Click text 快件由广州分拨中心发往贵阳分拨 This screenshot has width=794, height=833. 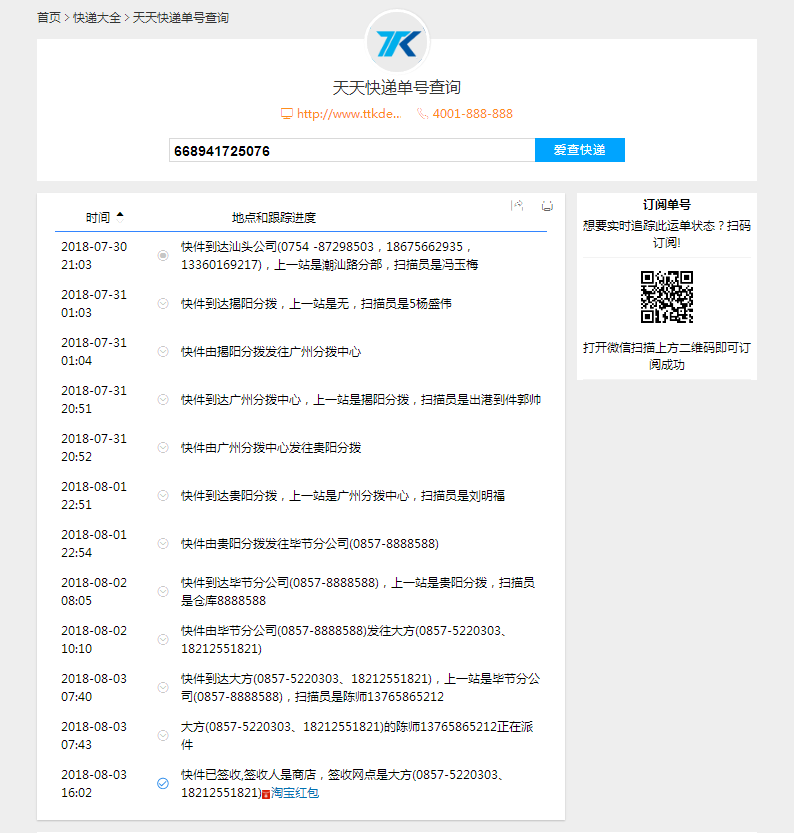(271, 447)
